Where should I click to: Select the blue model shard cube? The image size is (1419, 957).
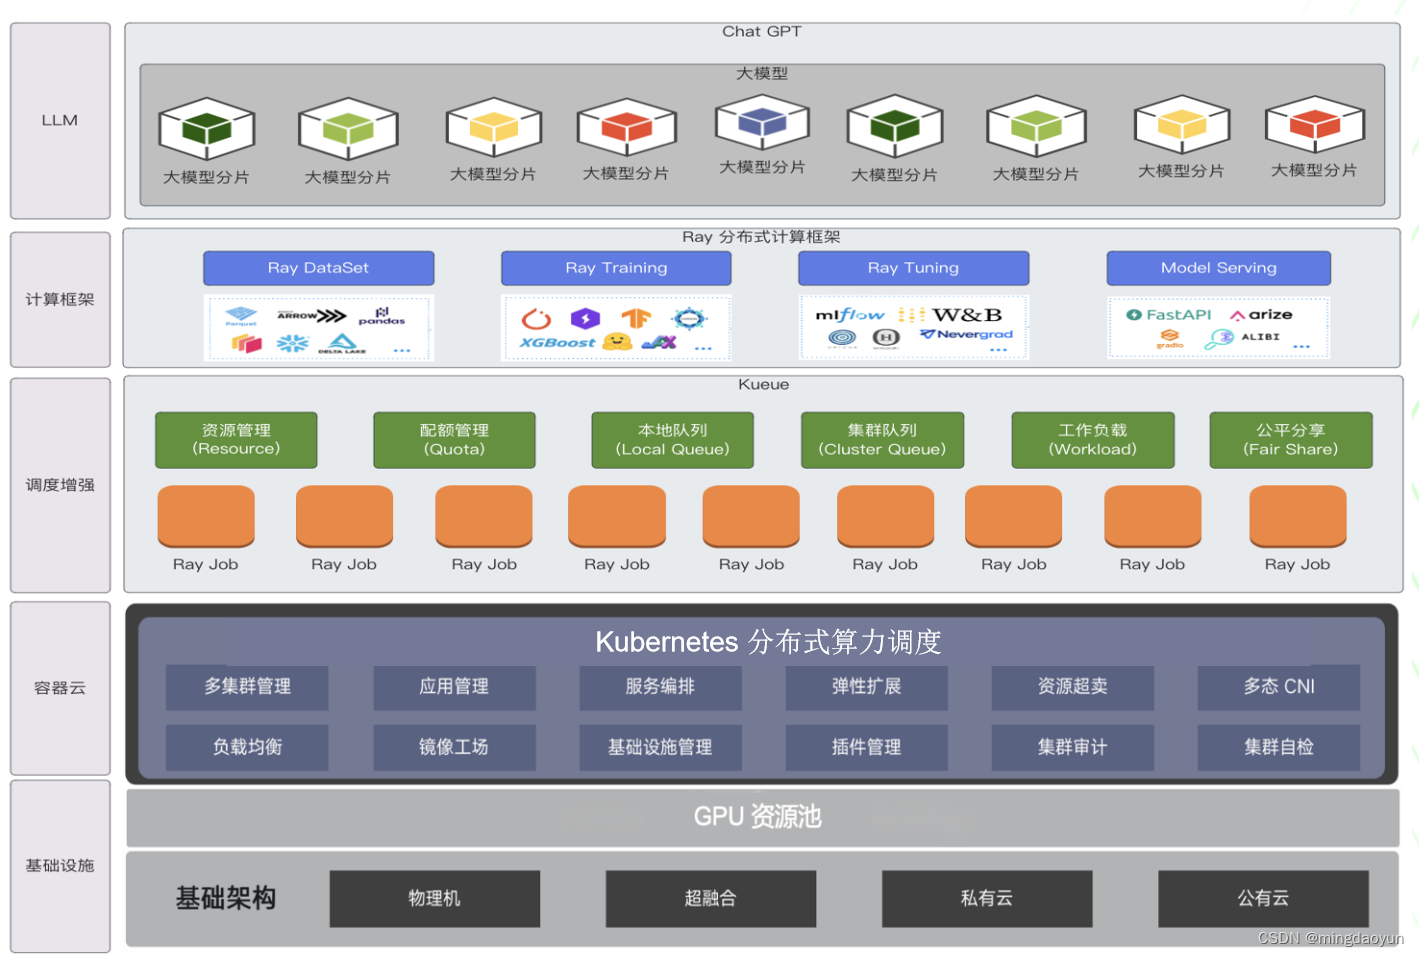(x=762, y=124)
